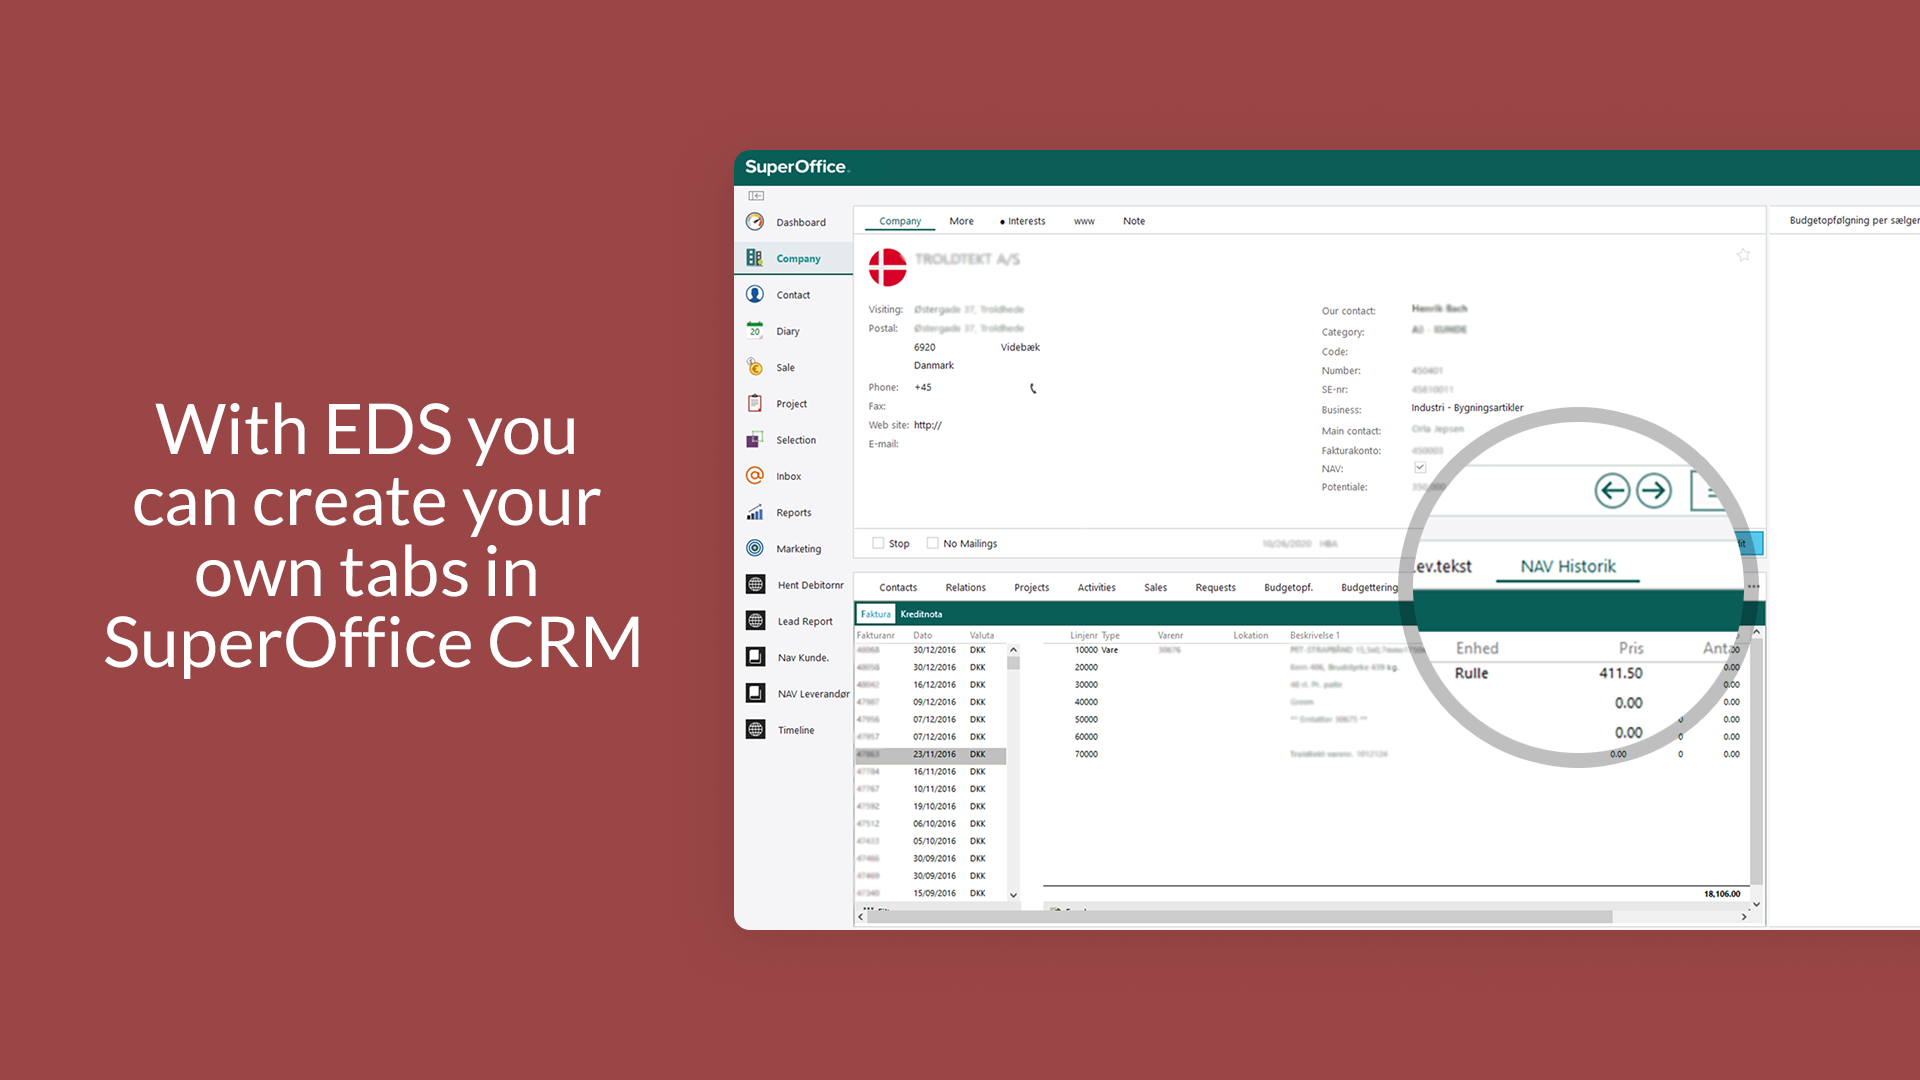1920x1080 pixels.
Task: Open the Interests tab
Action: (1023, 221)
